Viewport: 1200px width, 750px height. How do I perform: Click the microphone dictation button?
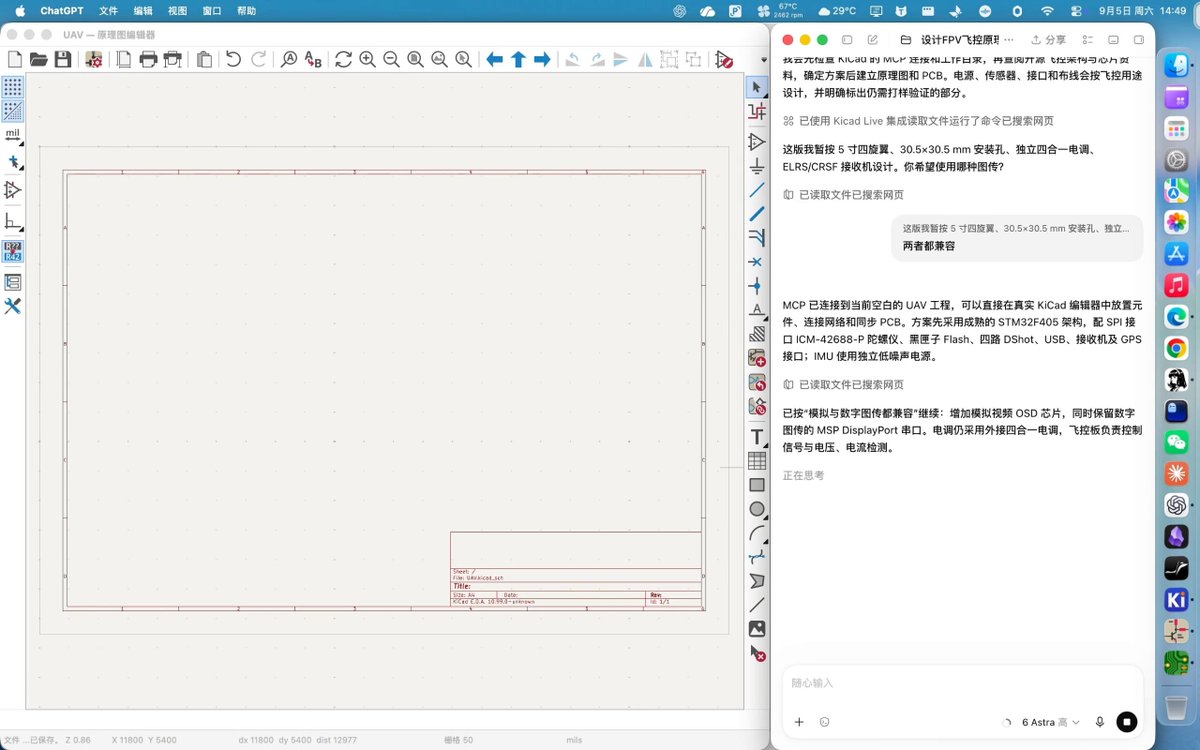[x=1100, y=722]
